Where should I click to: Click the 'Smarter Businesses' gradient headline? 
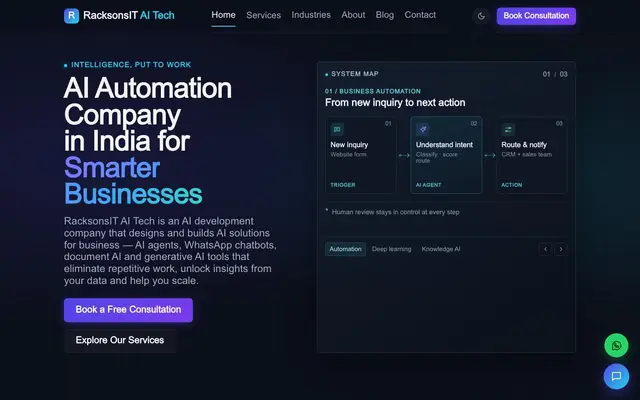coord(133,181)
